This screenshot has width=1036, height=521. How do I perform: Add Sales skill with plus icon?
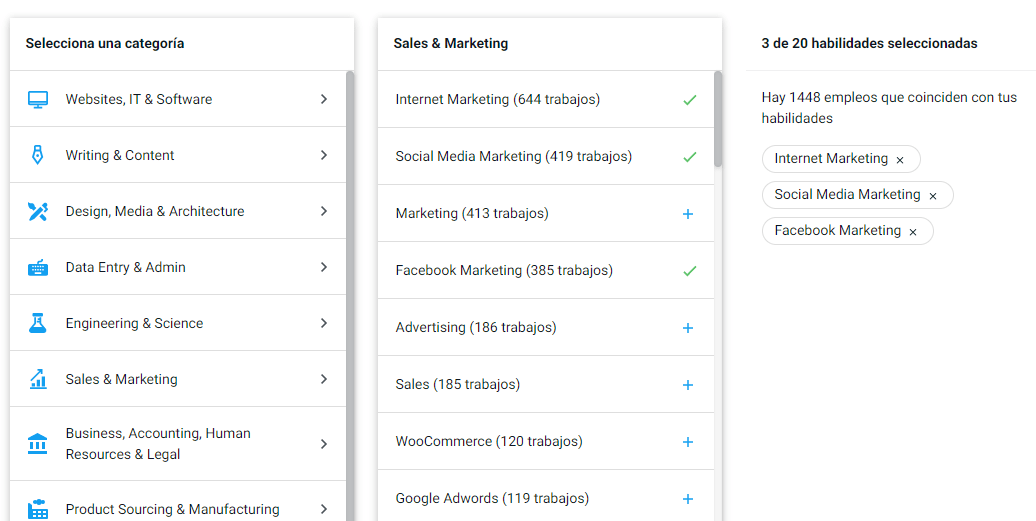pos(688,385)
